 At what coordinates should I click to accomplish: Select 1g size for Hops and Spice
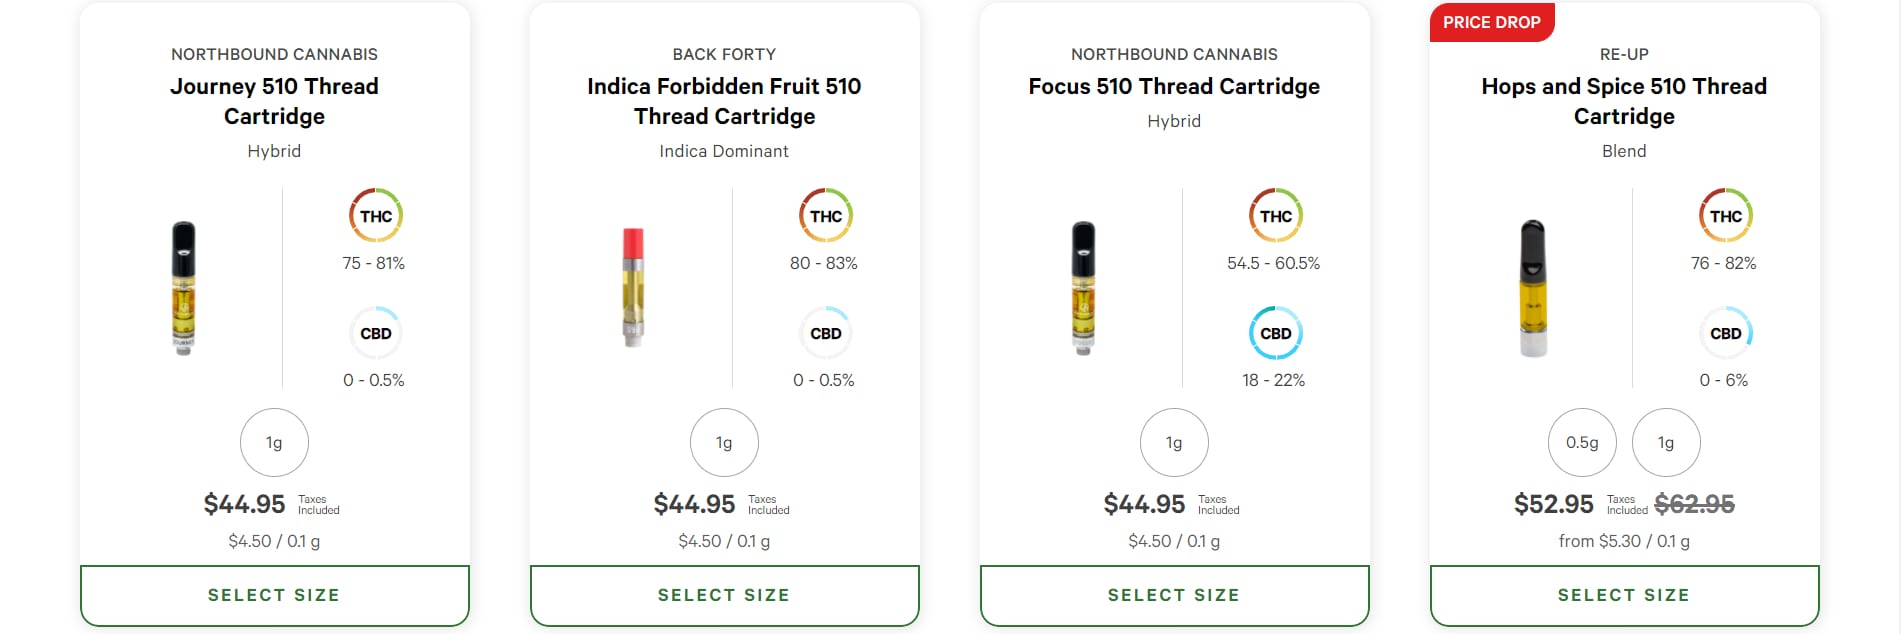click(1666, 442)
